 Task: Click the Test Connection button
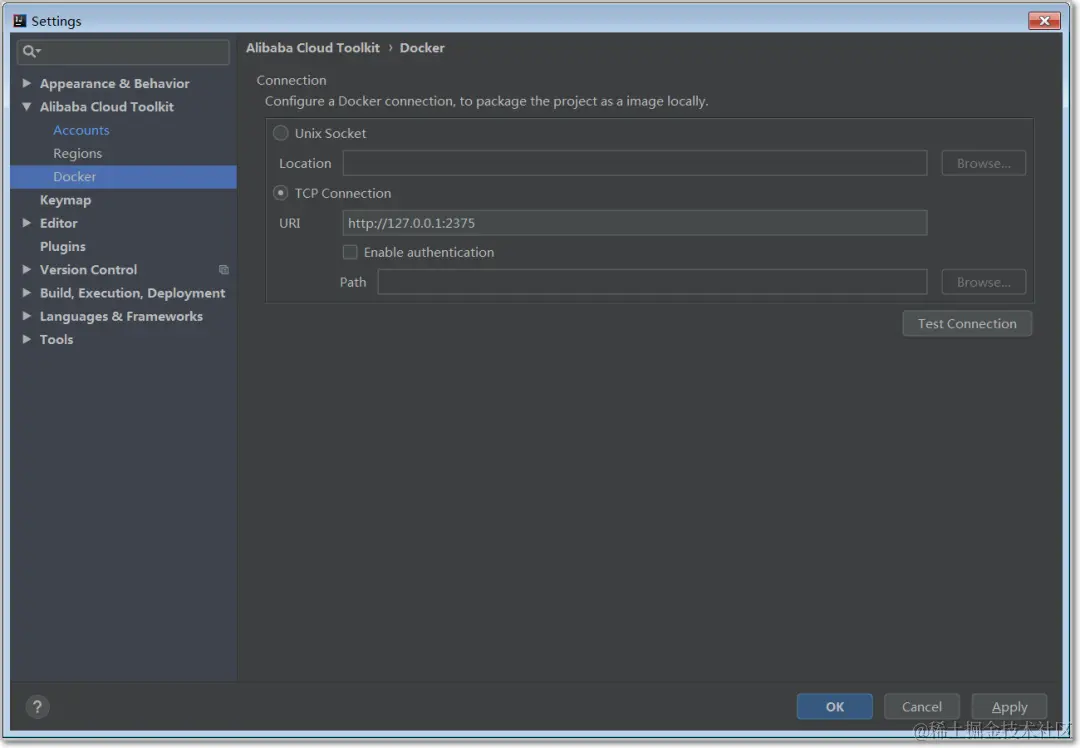(x=967, y=324)
